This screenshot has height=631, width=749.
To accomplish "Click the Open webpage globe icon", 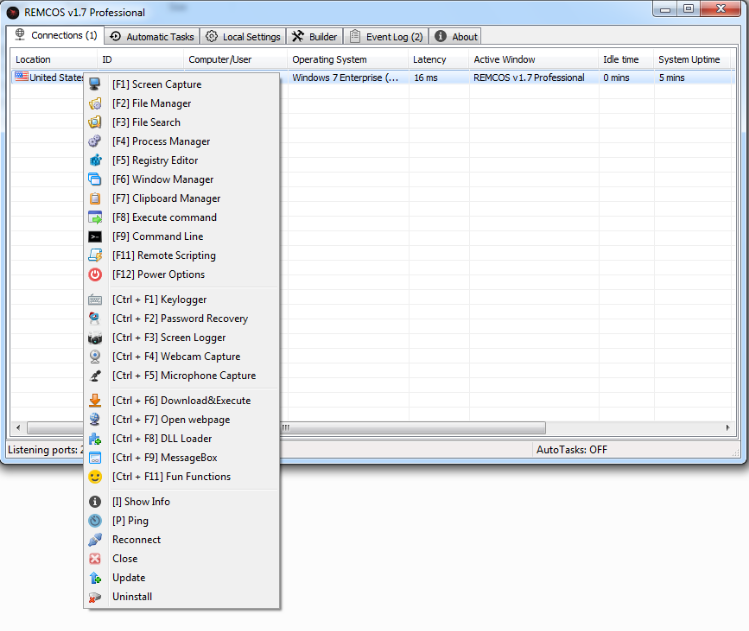I will pyautogui.click(x=95, y=419).
